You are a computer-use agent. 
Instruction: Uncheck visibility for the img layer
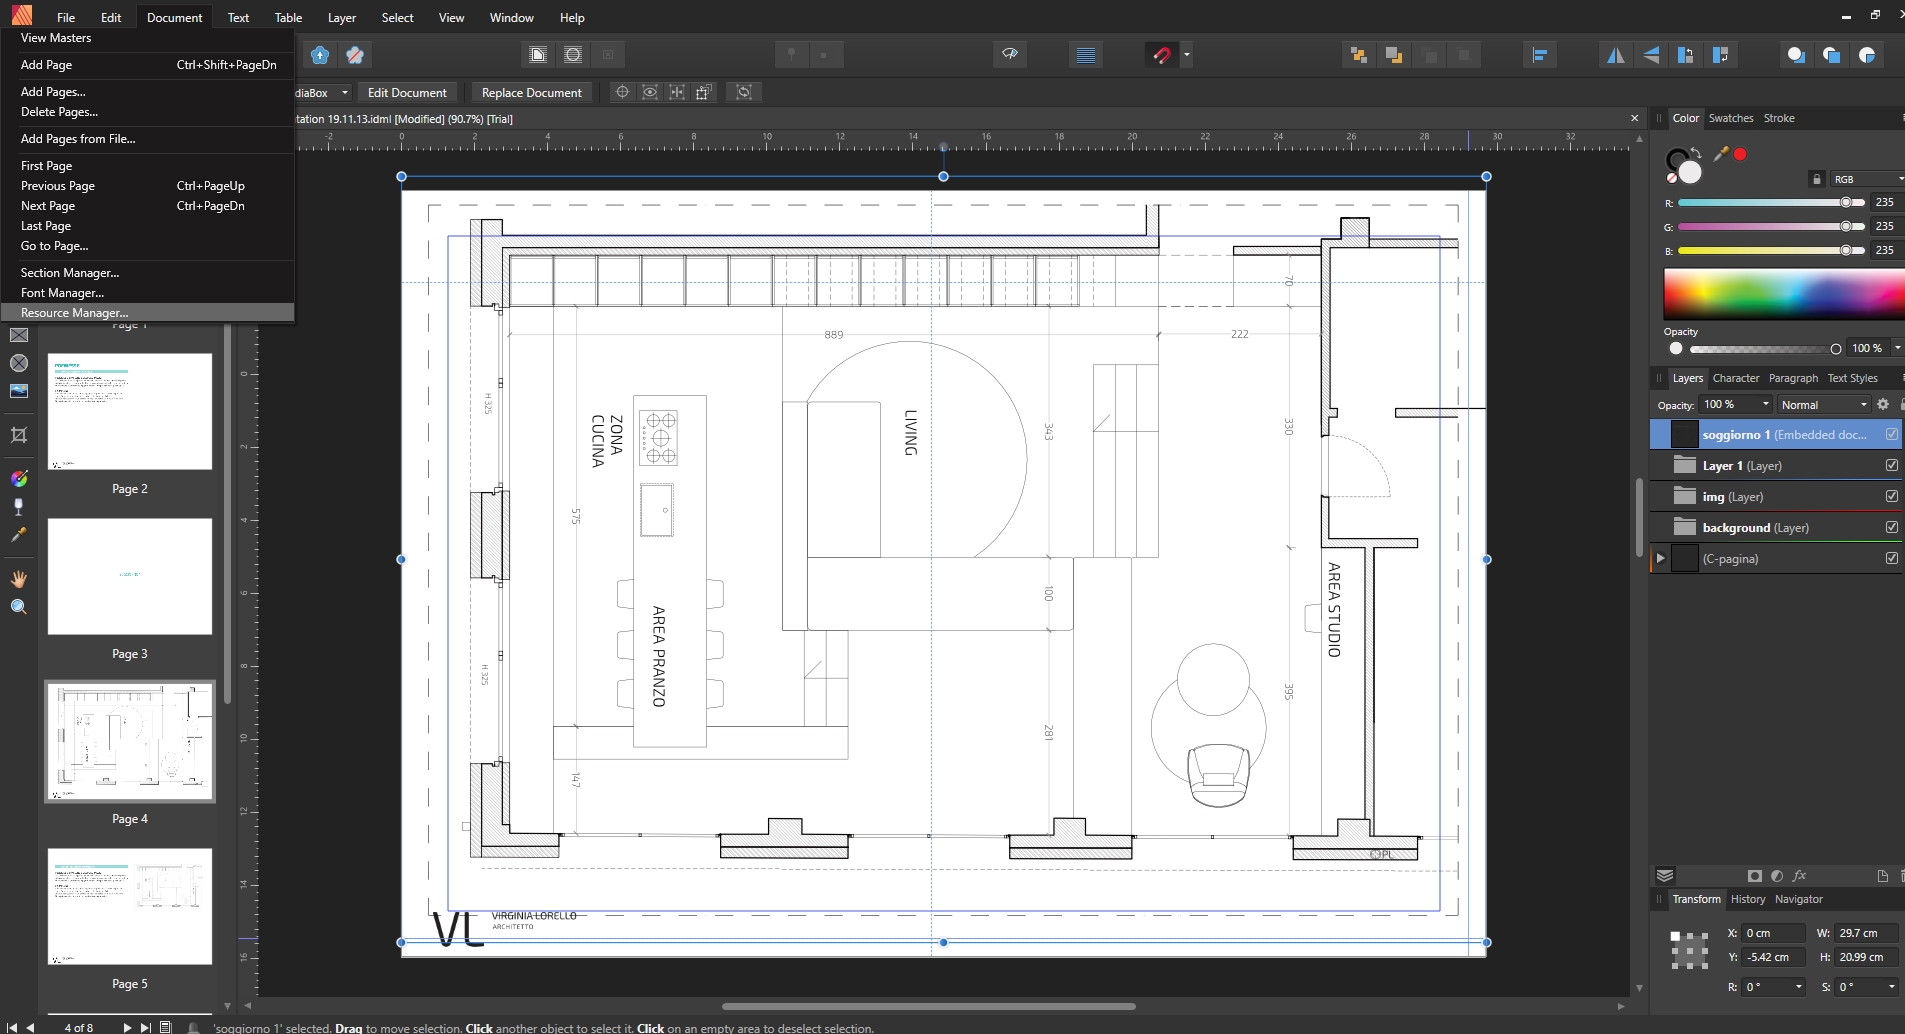[x=1891, y=496]
